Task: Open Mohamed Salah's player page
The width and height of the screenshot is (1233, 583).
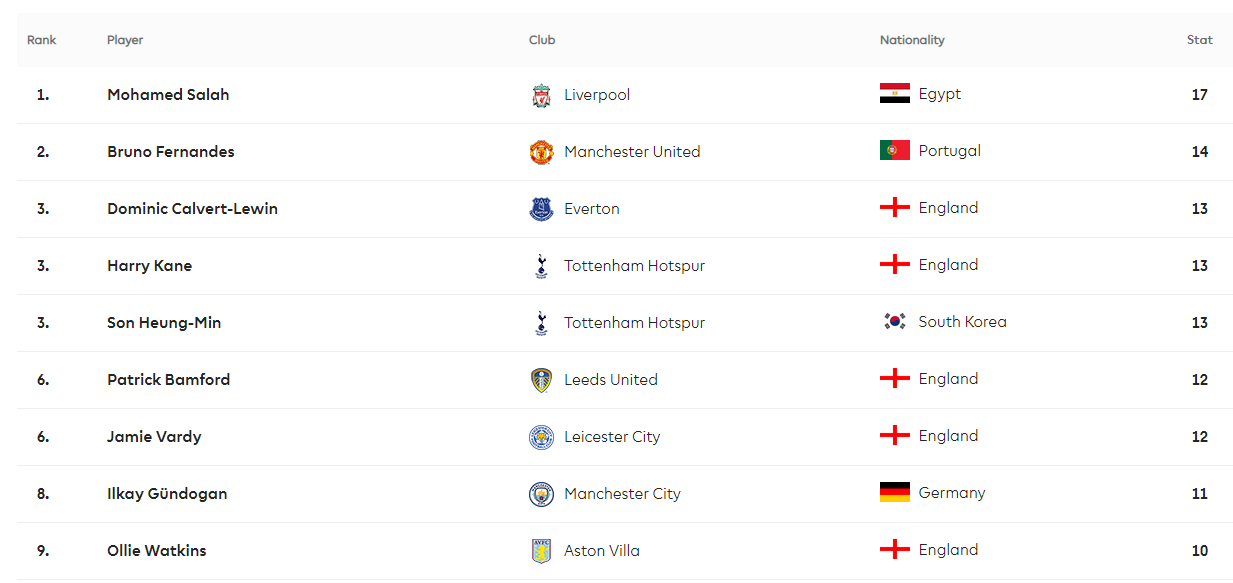Action: [168, 95]
